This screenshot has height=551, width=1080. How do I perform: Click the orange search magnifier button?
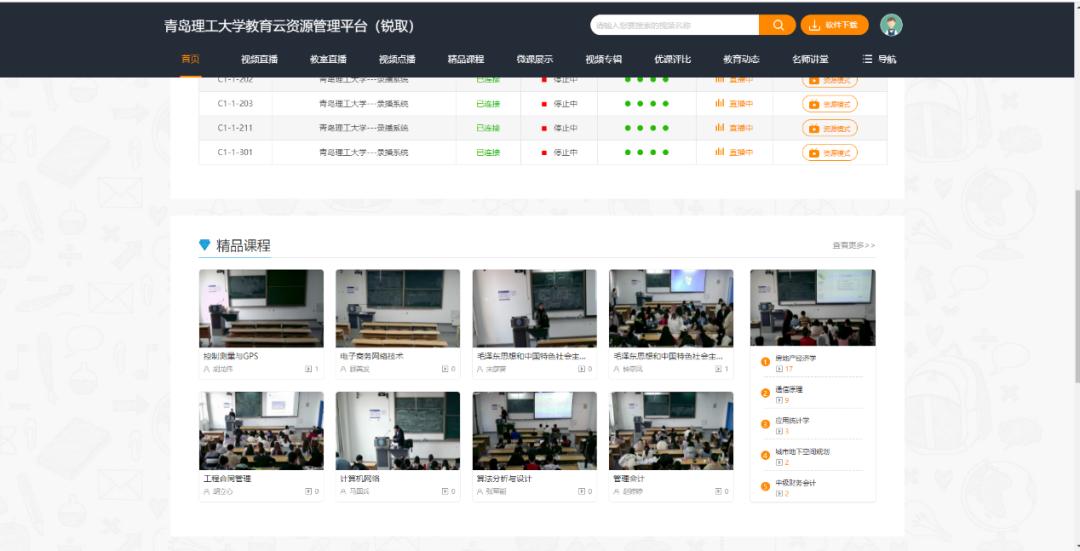777,25
